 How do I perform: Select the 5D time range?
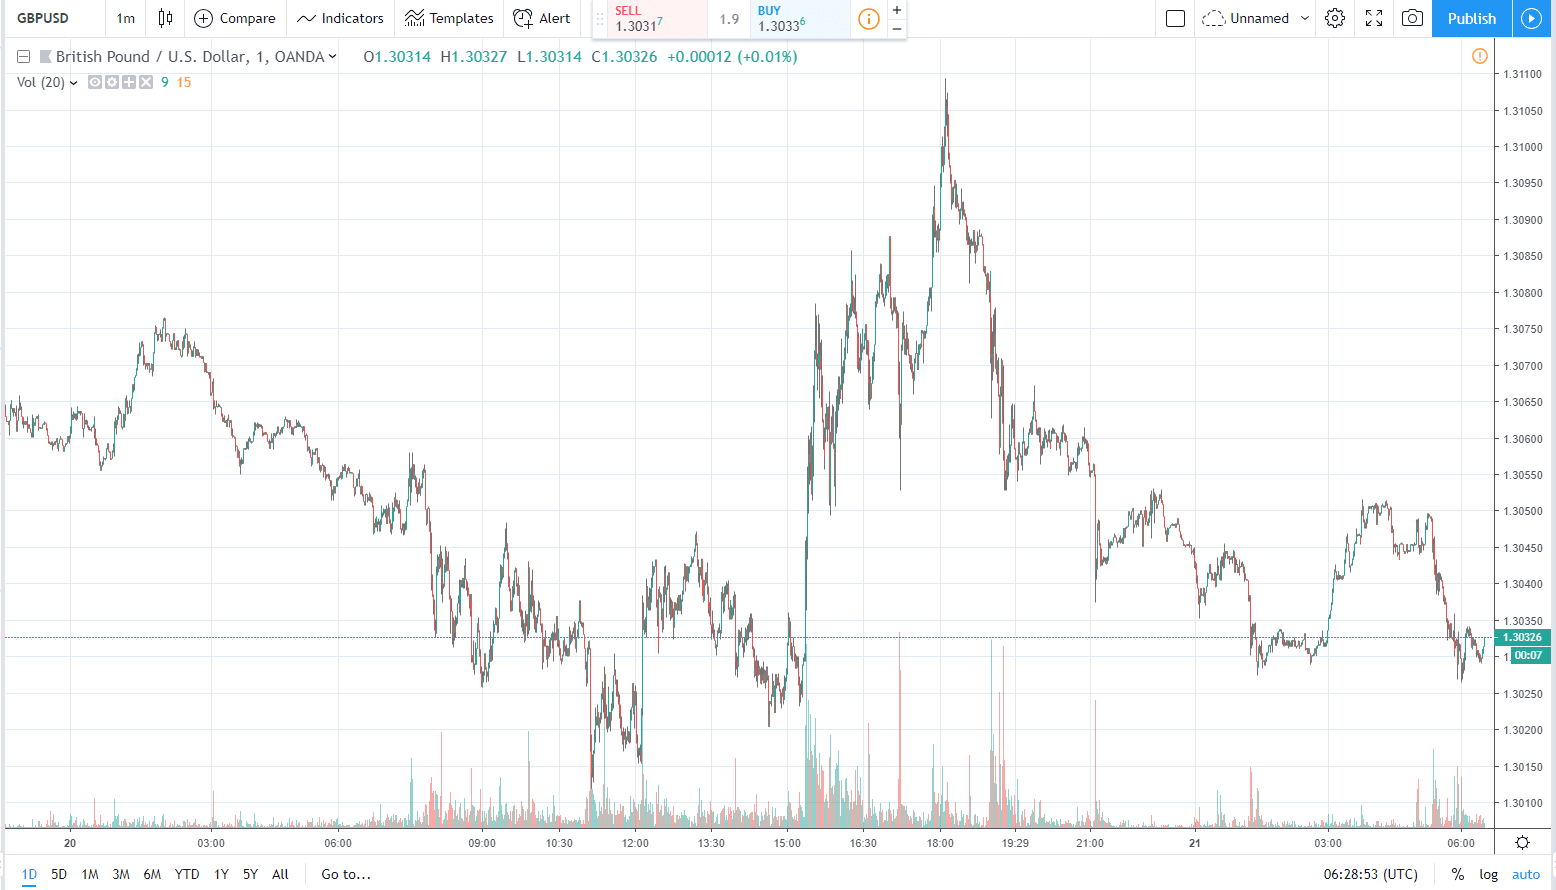tap(59, 874)
